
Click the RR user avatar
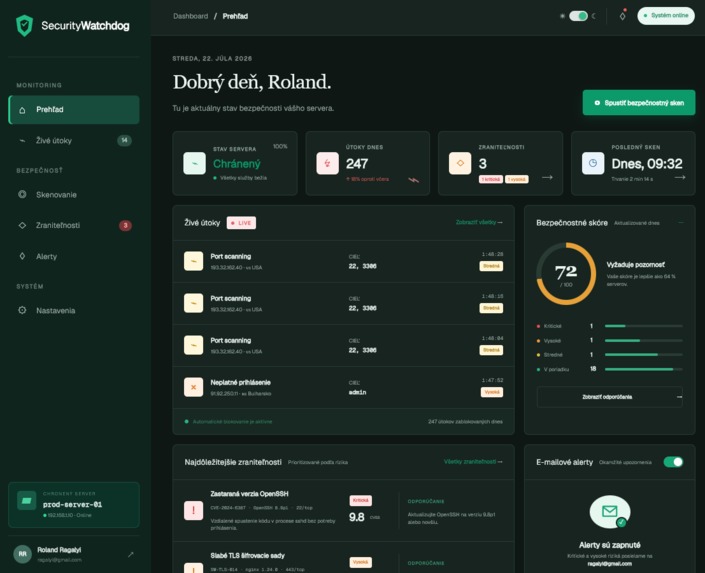click(x=22, y=554)
